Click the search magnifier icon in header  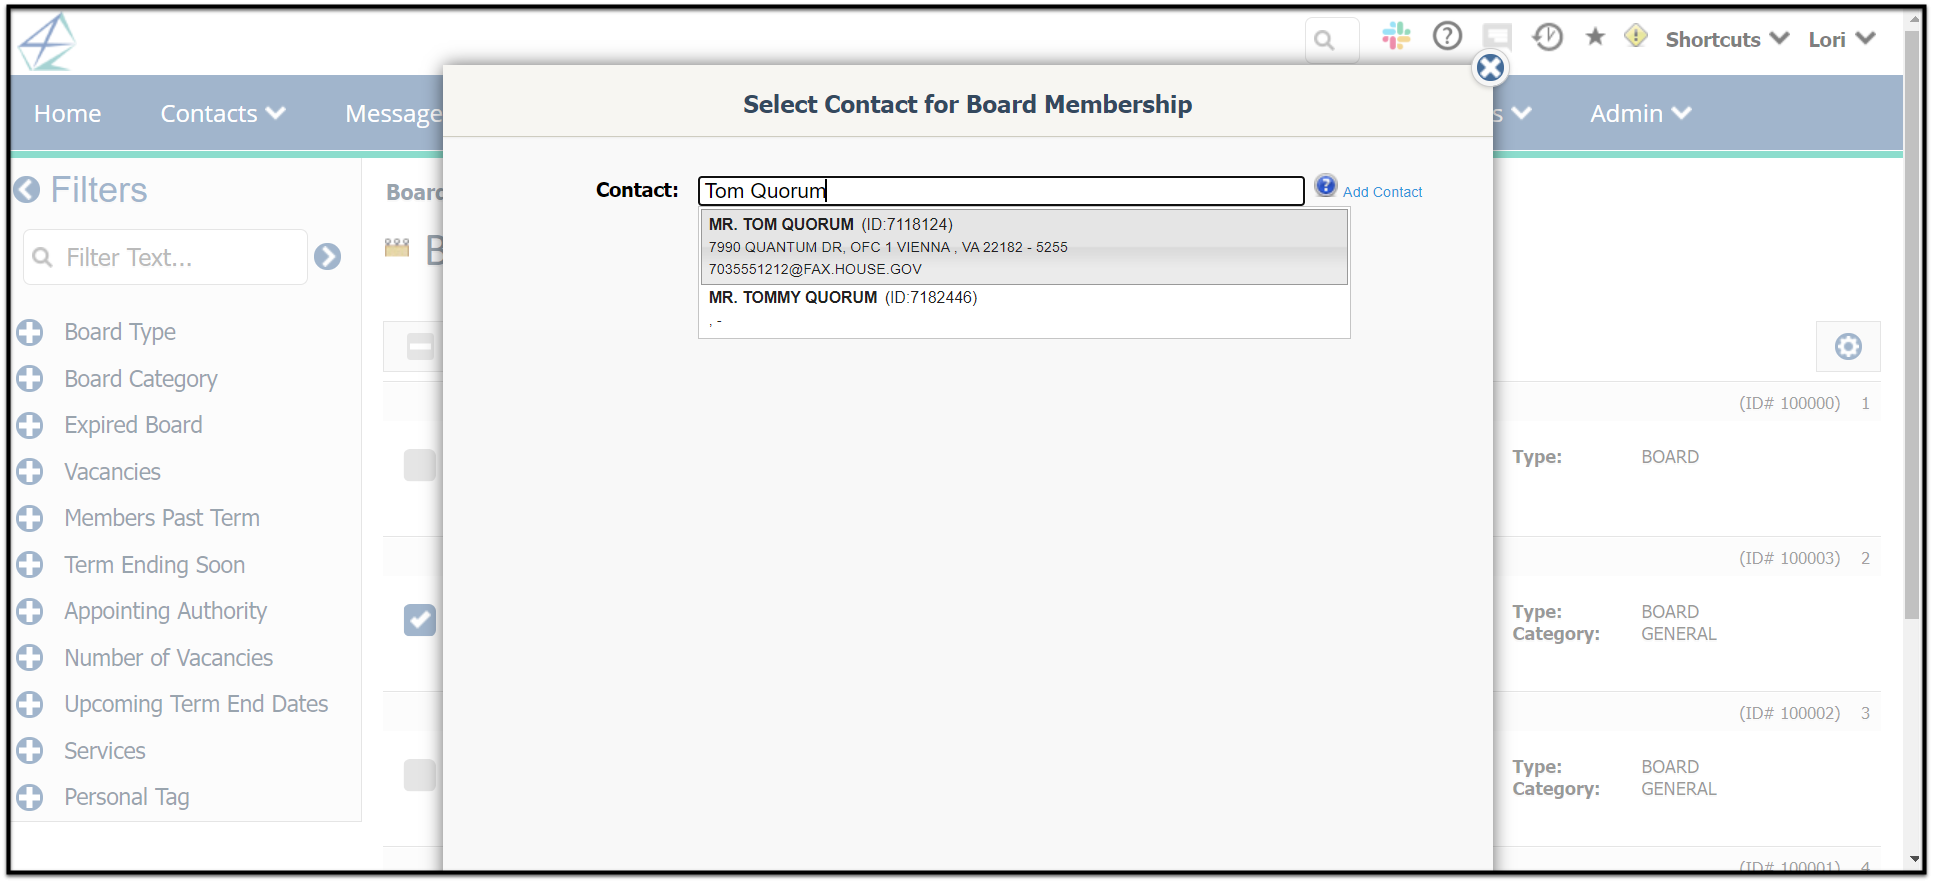1325,41
